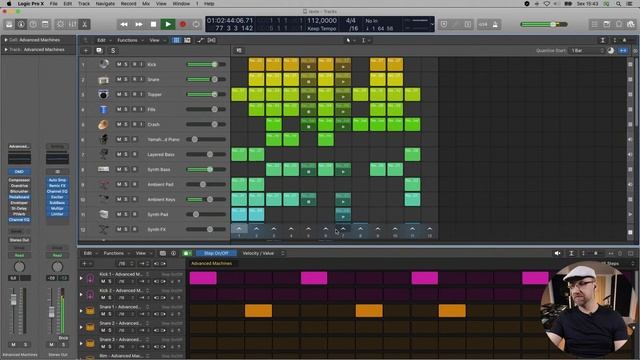Adjust the master volume slider in control bar
640x360 pixels.
[x=544, y=24]
